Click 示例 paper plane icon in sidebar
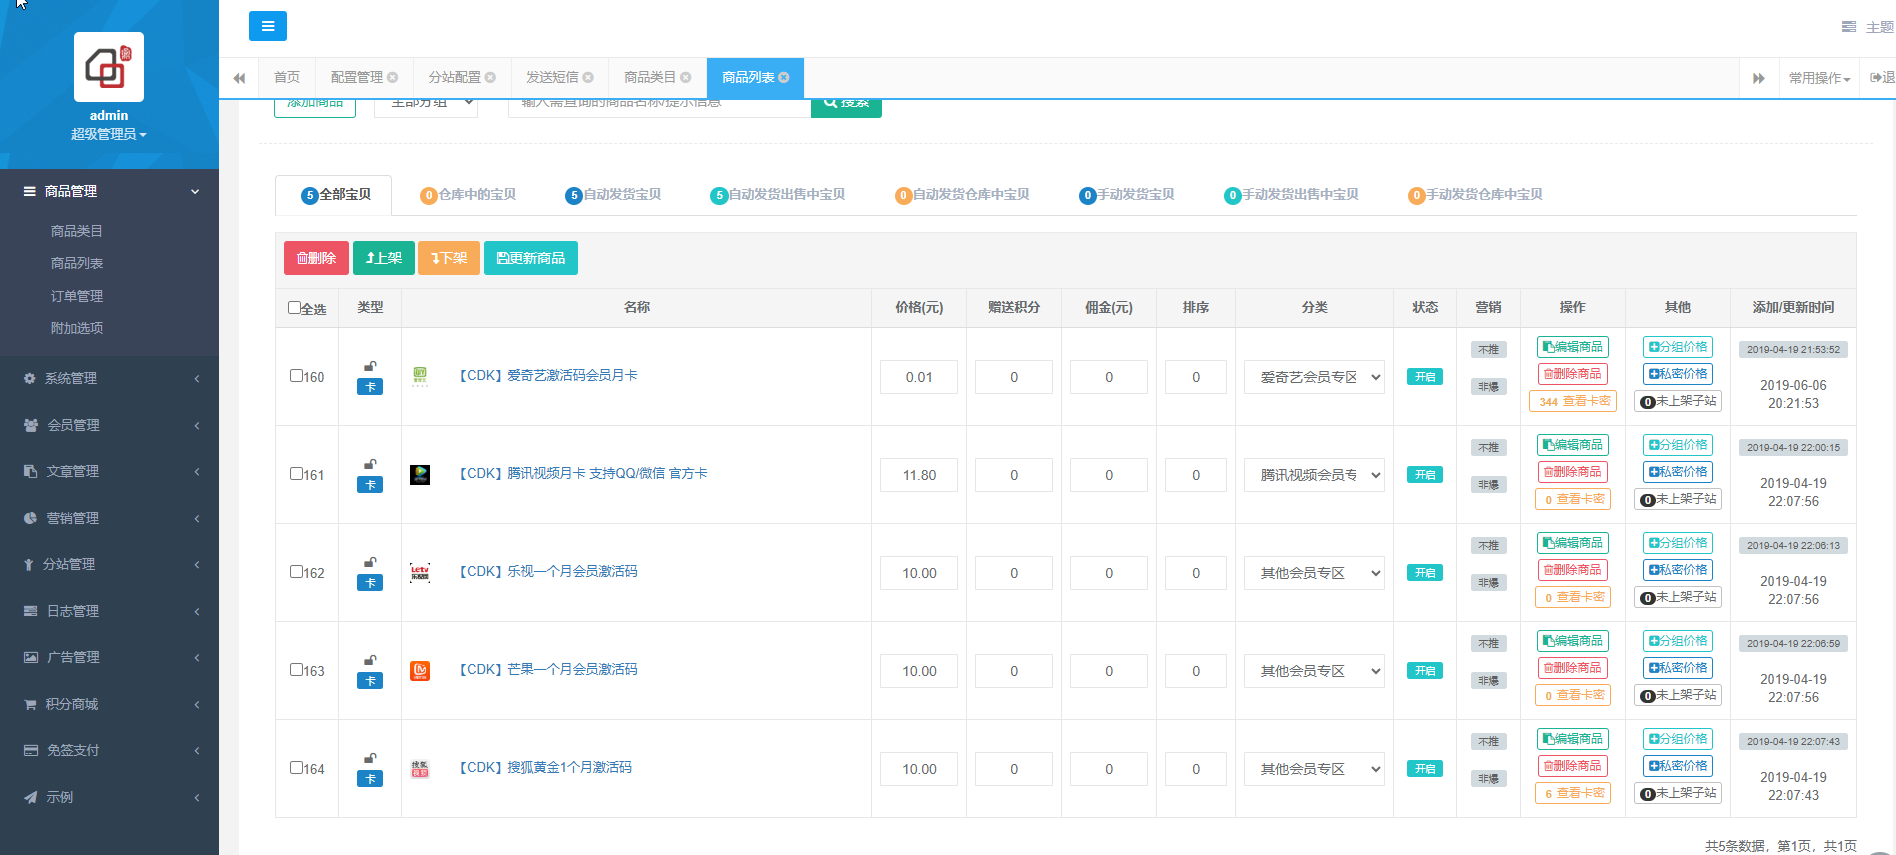1896x855 pixels. tap(30, 797)
